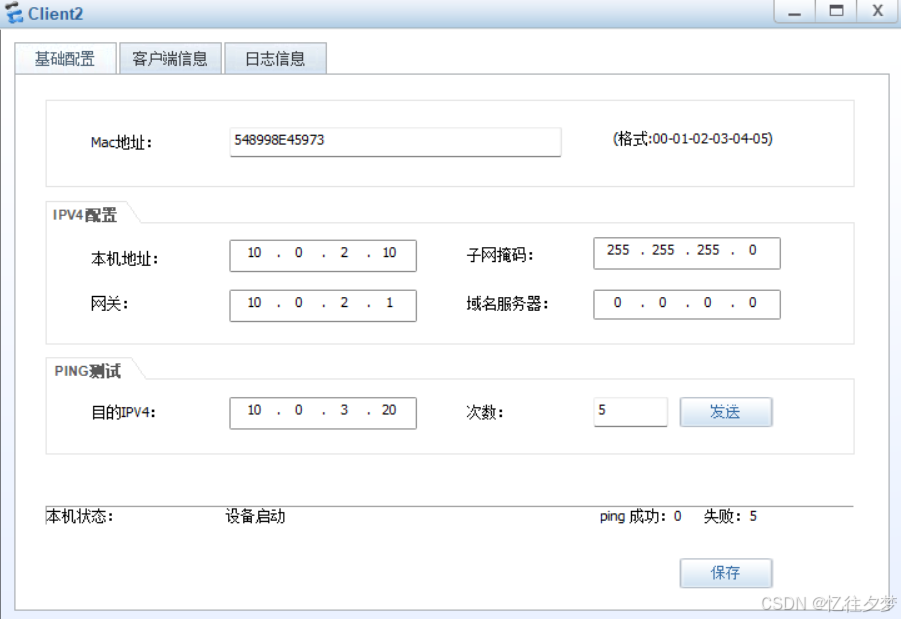Maximize the Client2 window
Viewport: 901px width, 619px height.
coord(836,11)
